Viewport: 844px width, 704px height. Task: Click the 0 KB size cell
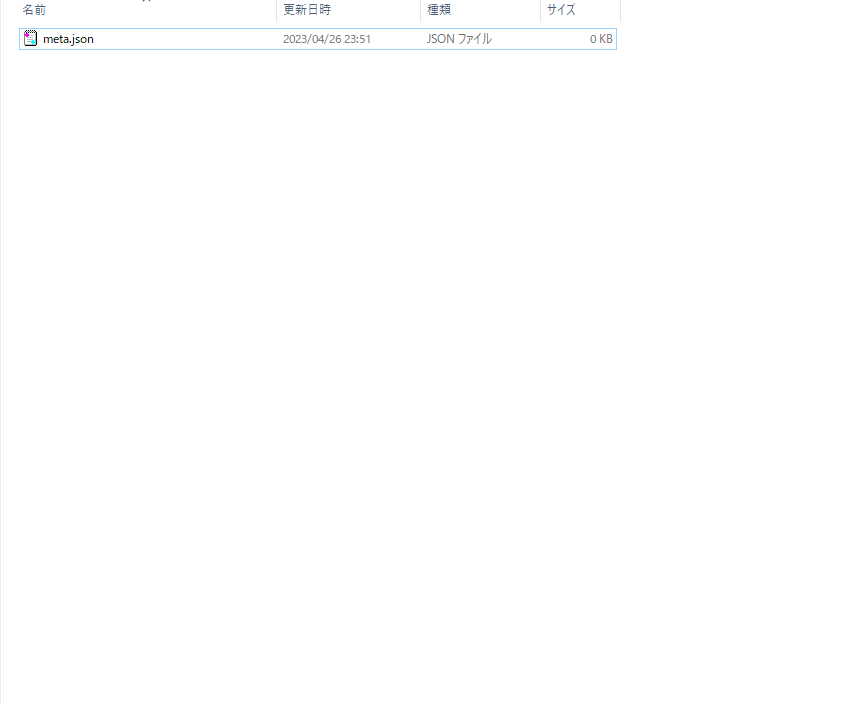[601, 39]
